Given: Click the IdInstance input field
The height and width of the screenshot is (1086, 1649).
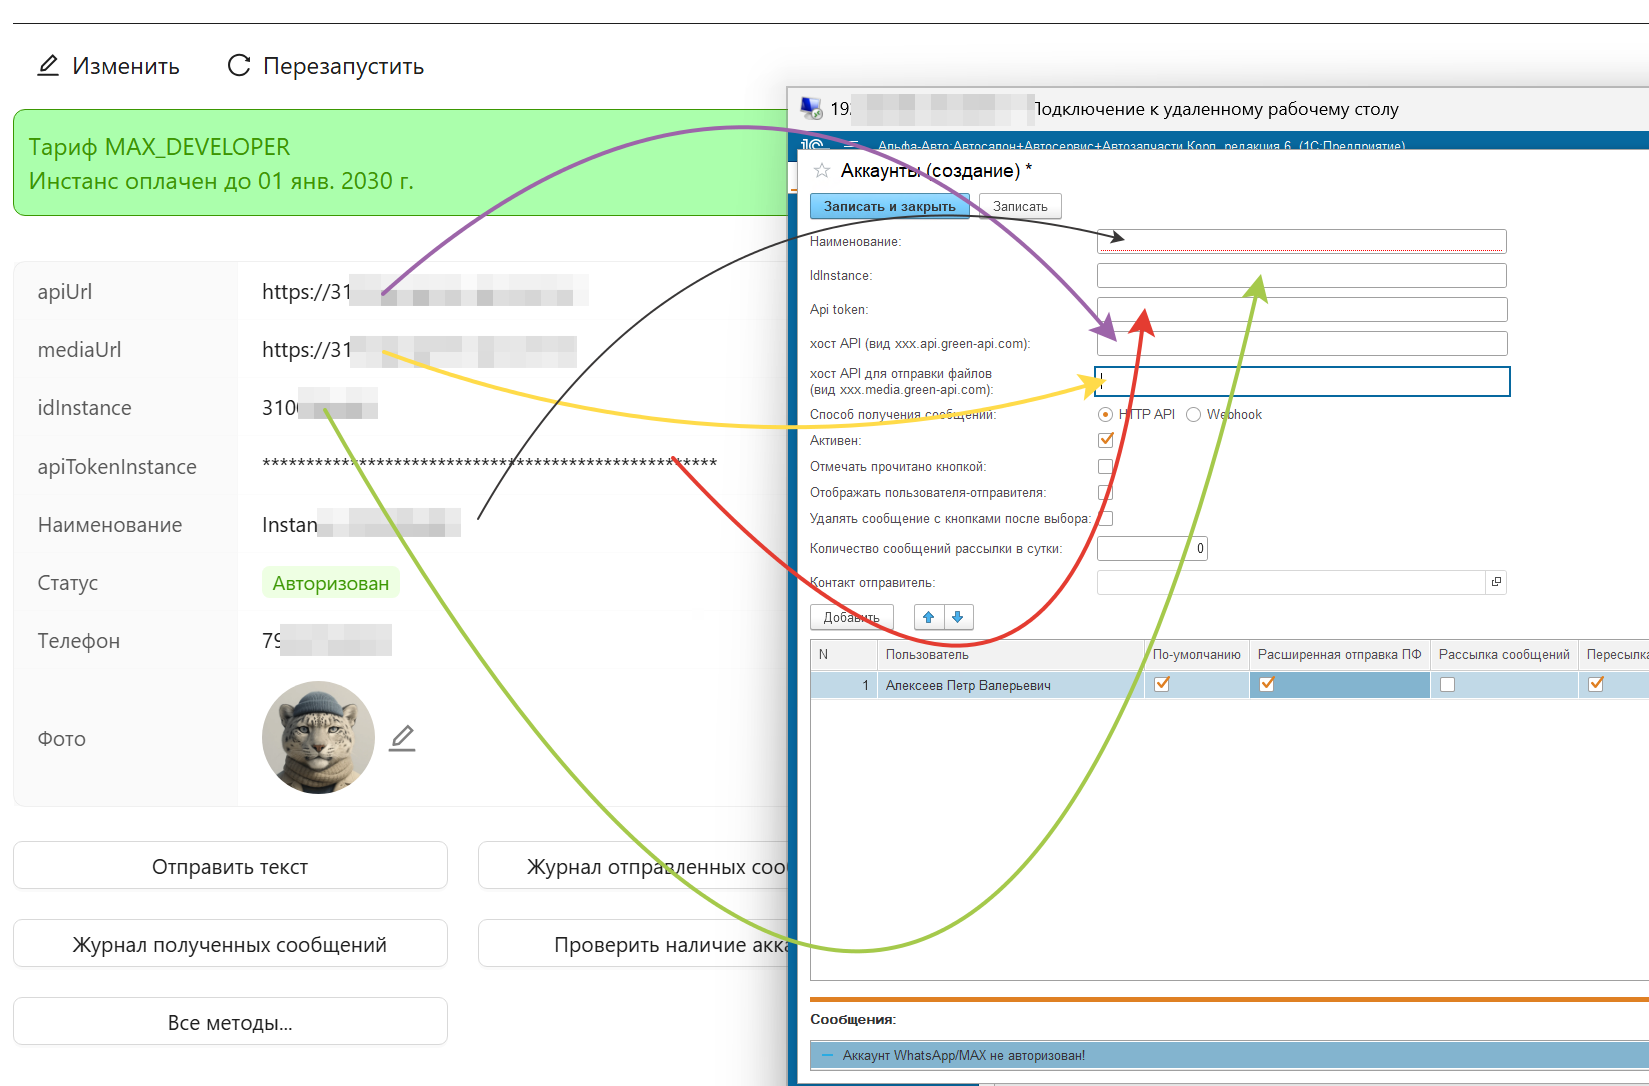Looking at the screenshot, I should click(1301, 275).
